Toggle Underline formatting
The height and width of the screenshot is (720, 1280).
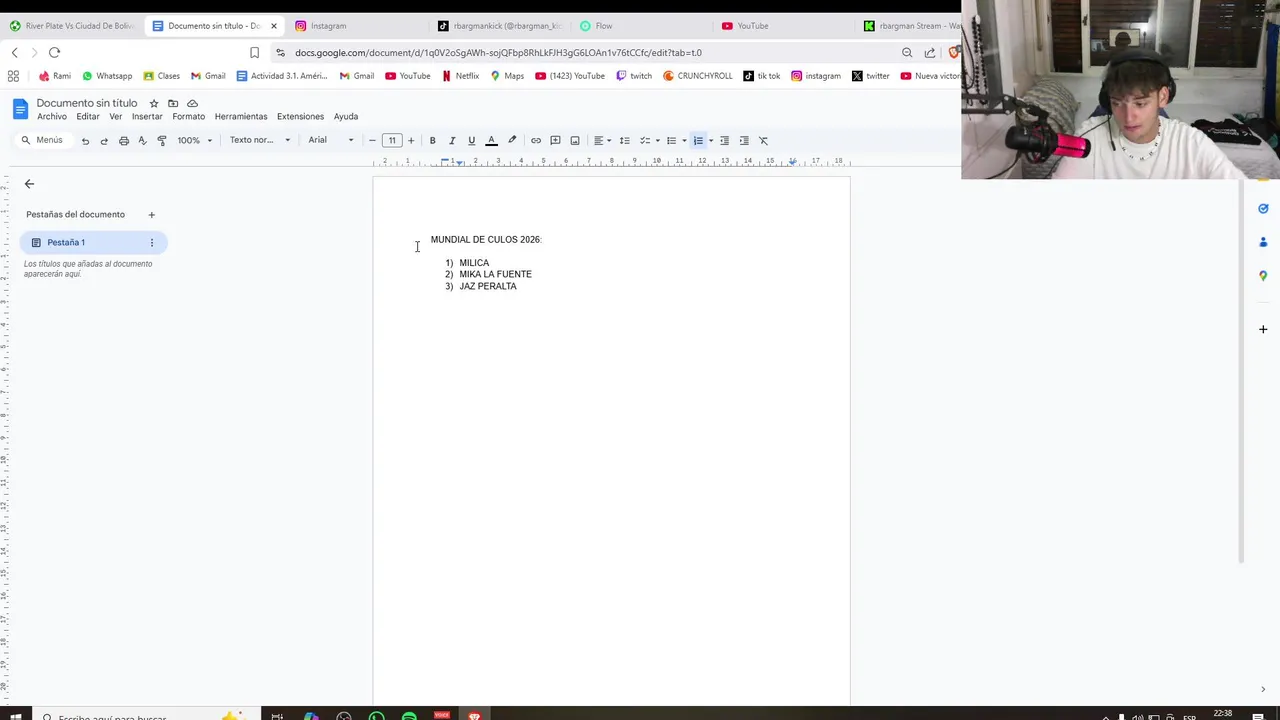point(471,141)
